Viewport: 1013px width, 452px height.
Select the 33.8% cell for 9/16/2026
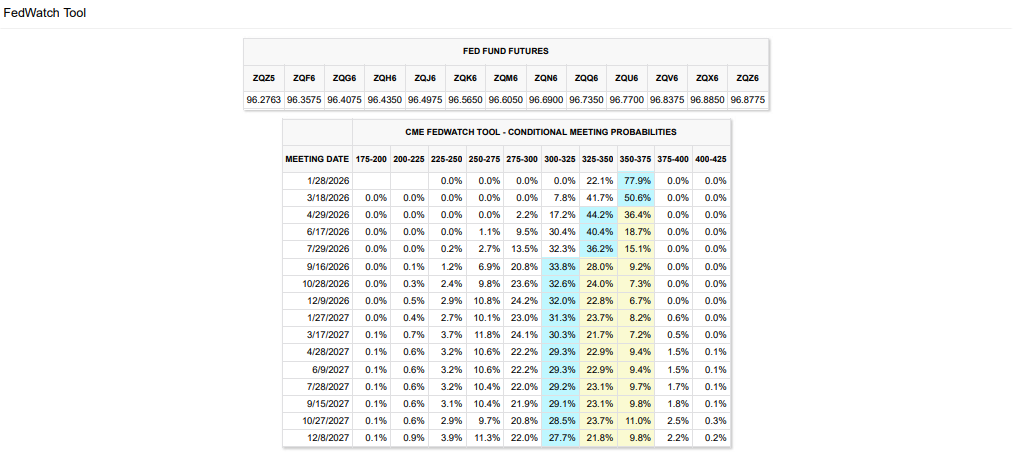(561, 267)
